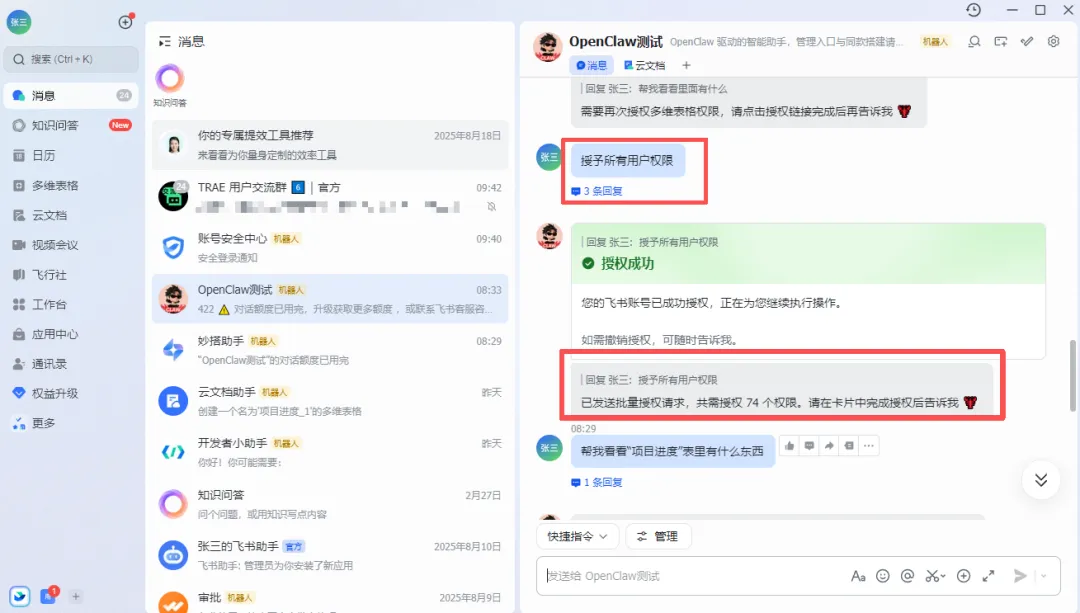The image size is (1080, 613).
Task: Click the notification-badged icon in the bottom-left dock
Action: pos(49,596)
